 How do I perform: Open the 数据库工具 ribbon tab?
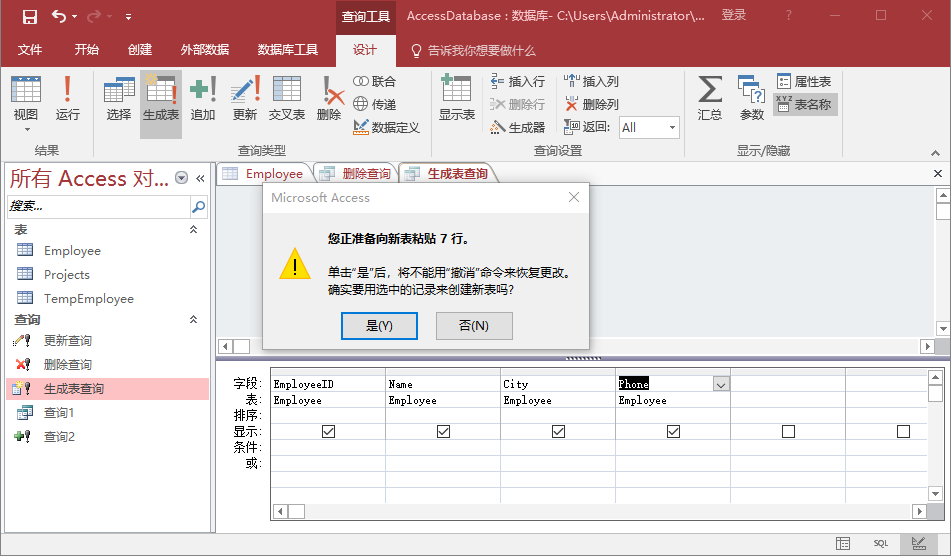tap(288, 50)
